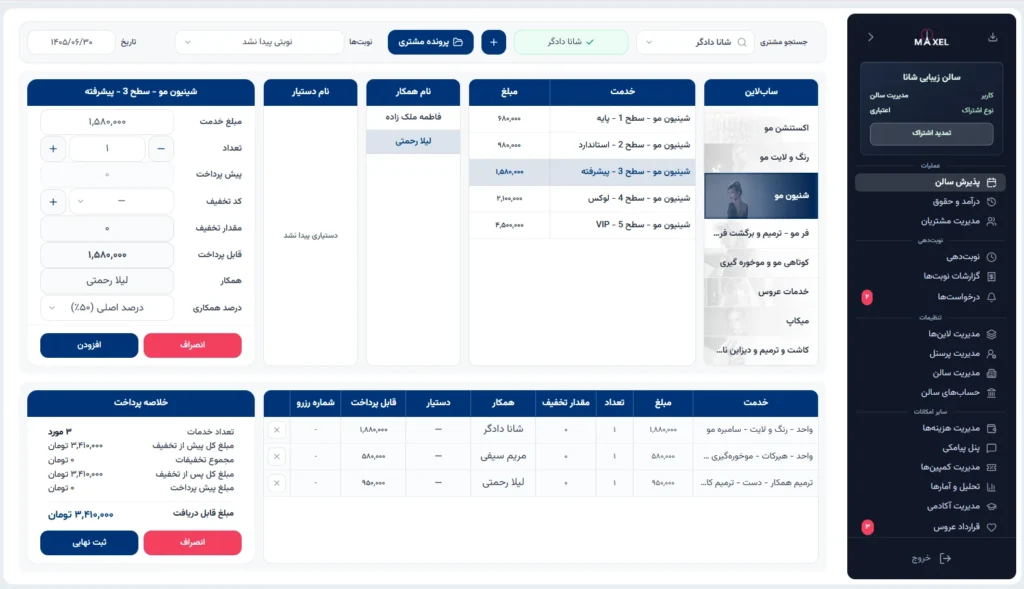Screen dimensions: 1024x589
Task: Click the ticket icon beside مدیریت کمپین‌ها
Action: (x=991, y=468)
